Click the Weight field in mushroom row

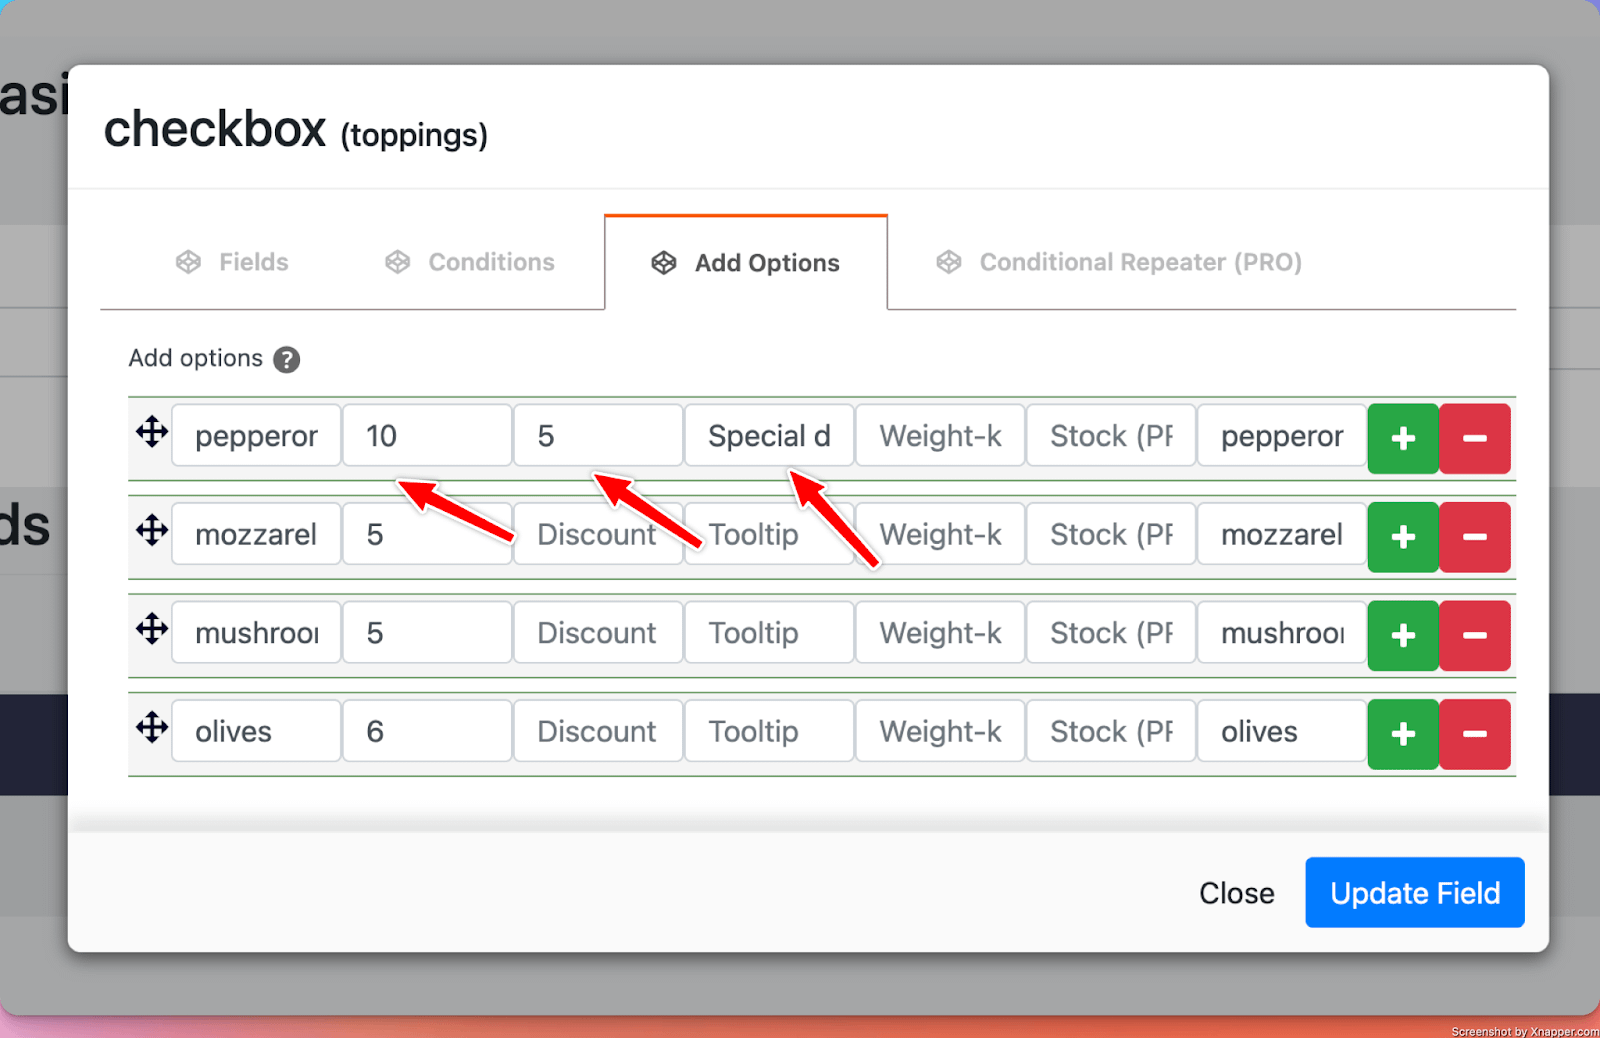(x=939, y=633)
